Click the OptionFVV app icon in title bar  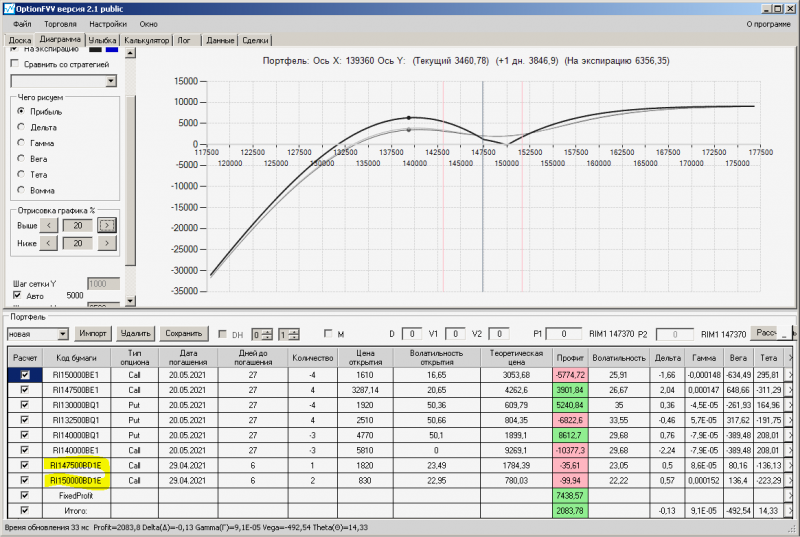(x=9, y=9)
